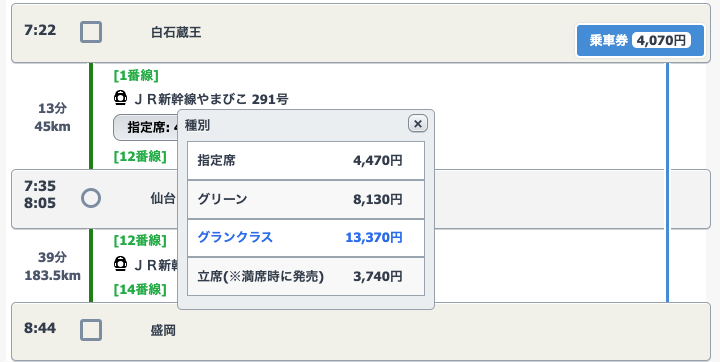
Task: Open the 指定席 seat type dropdown
Action: point(146,127)
